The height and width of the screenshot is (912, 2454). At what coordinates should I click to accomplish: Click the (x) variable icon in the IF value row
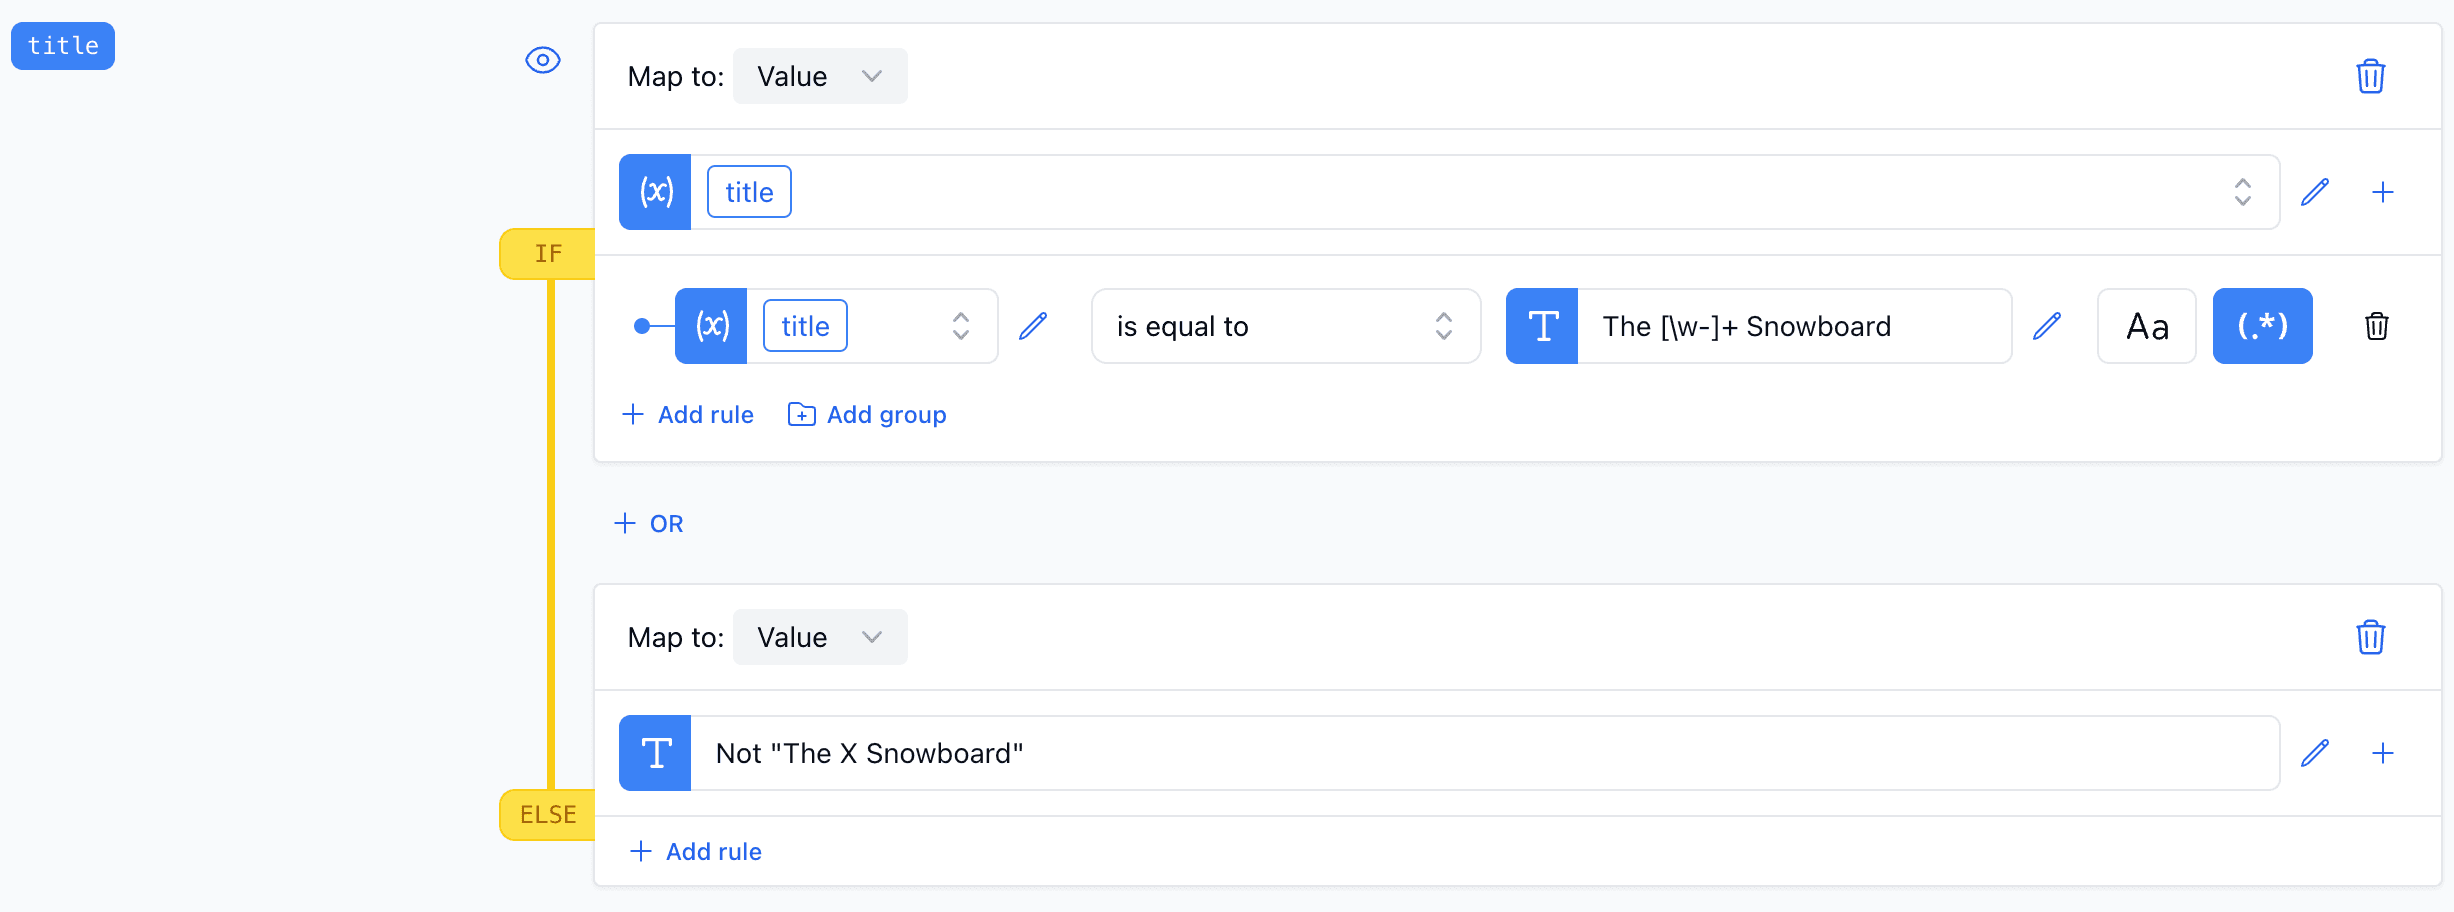click(655, 192)
